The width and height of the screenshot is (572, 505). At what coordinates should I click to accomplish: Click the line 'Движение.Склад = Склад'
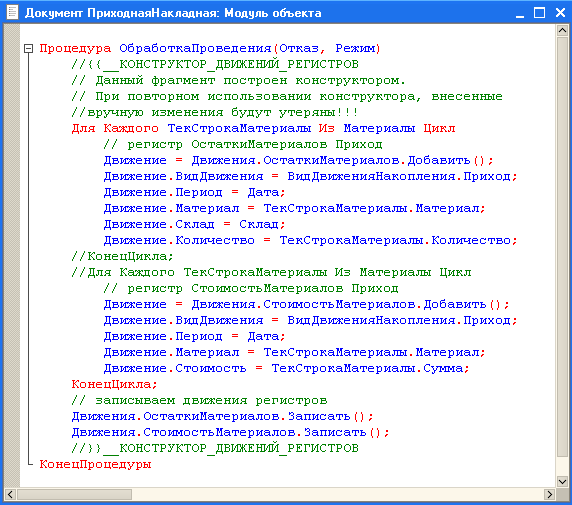(x=194, y=224)
